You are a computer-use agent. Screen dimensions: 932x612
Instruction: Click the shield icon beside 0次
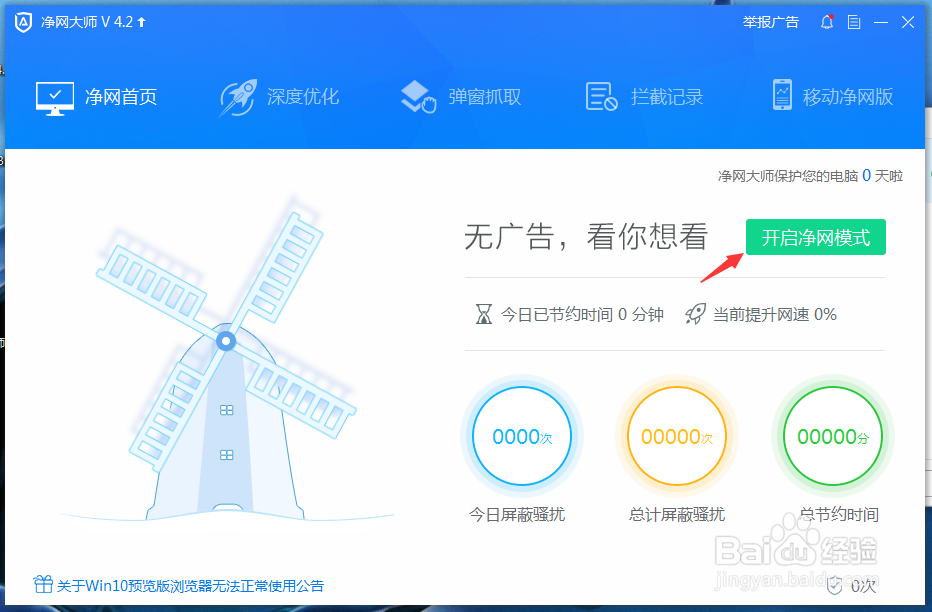pyautogui.click(x=835, y=585)
